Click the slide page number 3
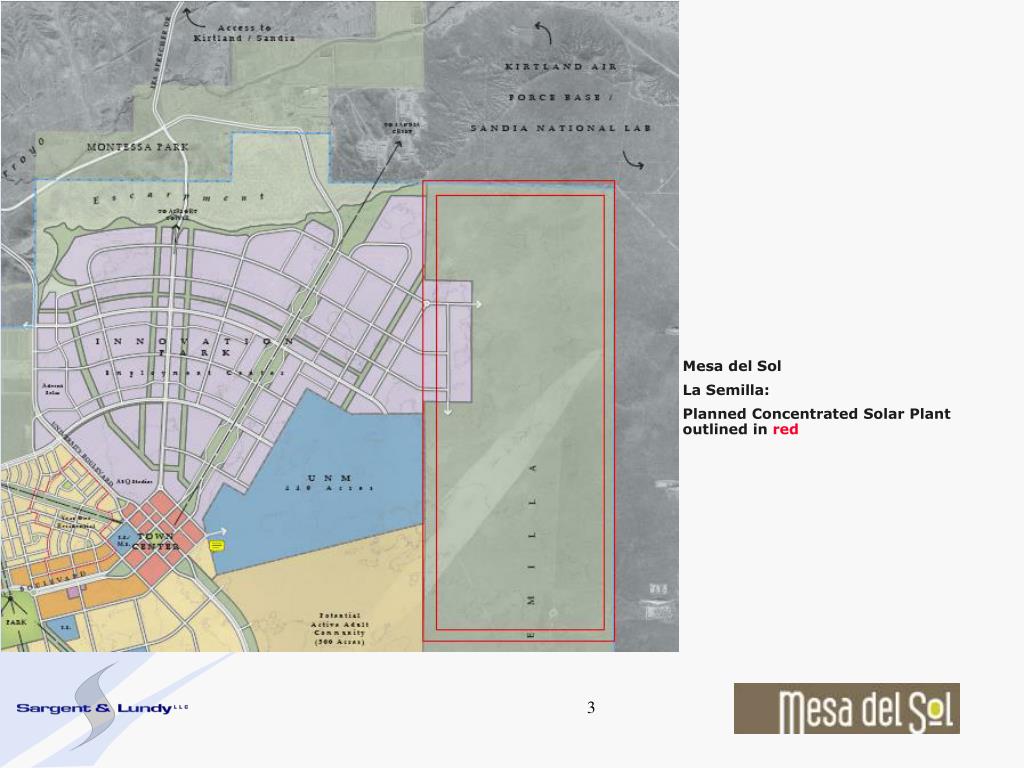This screenshot has height=768, width=1024. pos(591,707)
